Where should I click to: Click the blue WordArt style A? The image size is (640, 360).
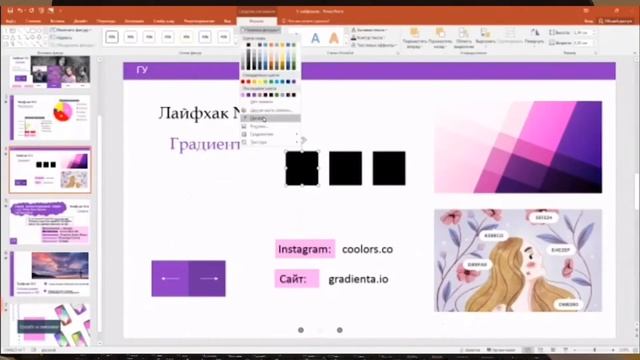pos(315,38)
